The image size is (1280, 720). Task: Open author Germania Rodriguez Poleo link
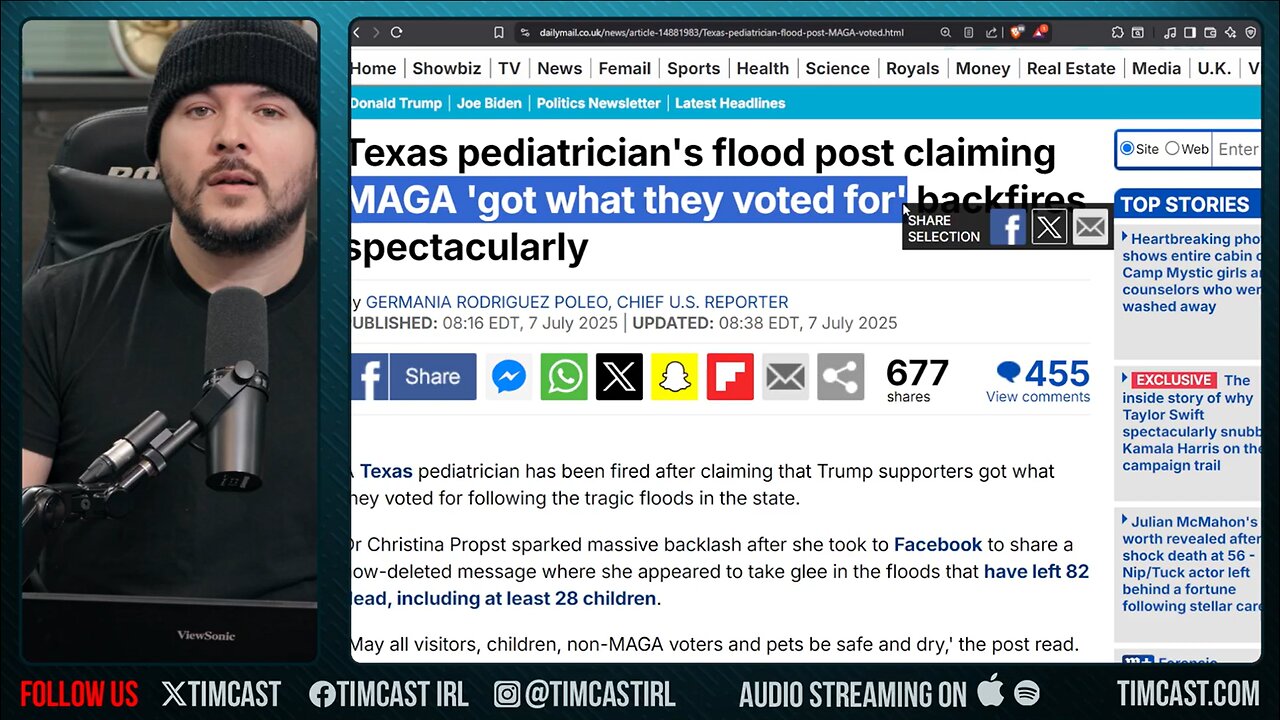point(488,302)
